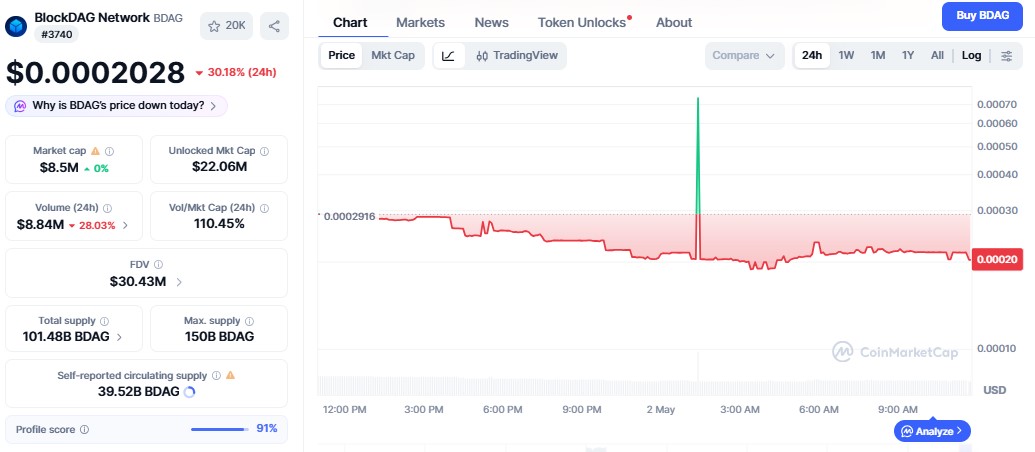Click the line chart icon

tap(449, 55)
